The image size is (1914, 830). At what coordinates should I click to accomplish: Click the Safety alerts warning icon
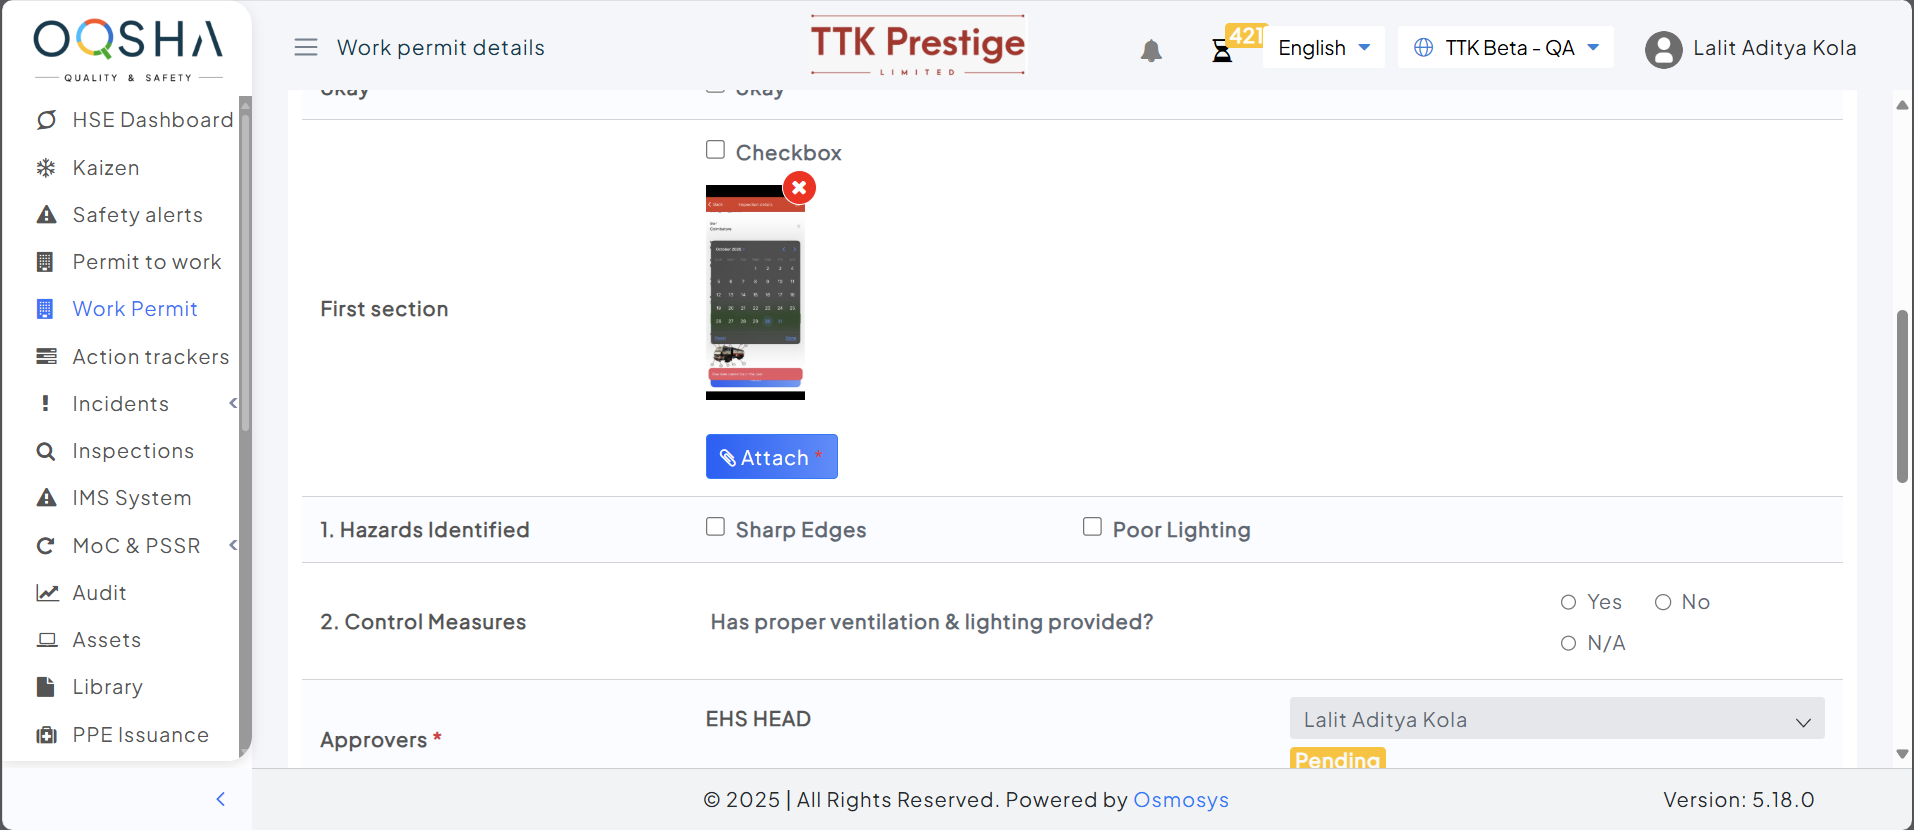point(46,215)
